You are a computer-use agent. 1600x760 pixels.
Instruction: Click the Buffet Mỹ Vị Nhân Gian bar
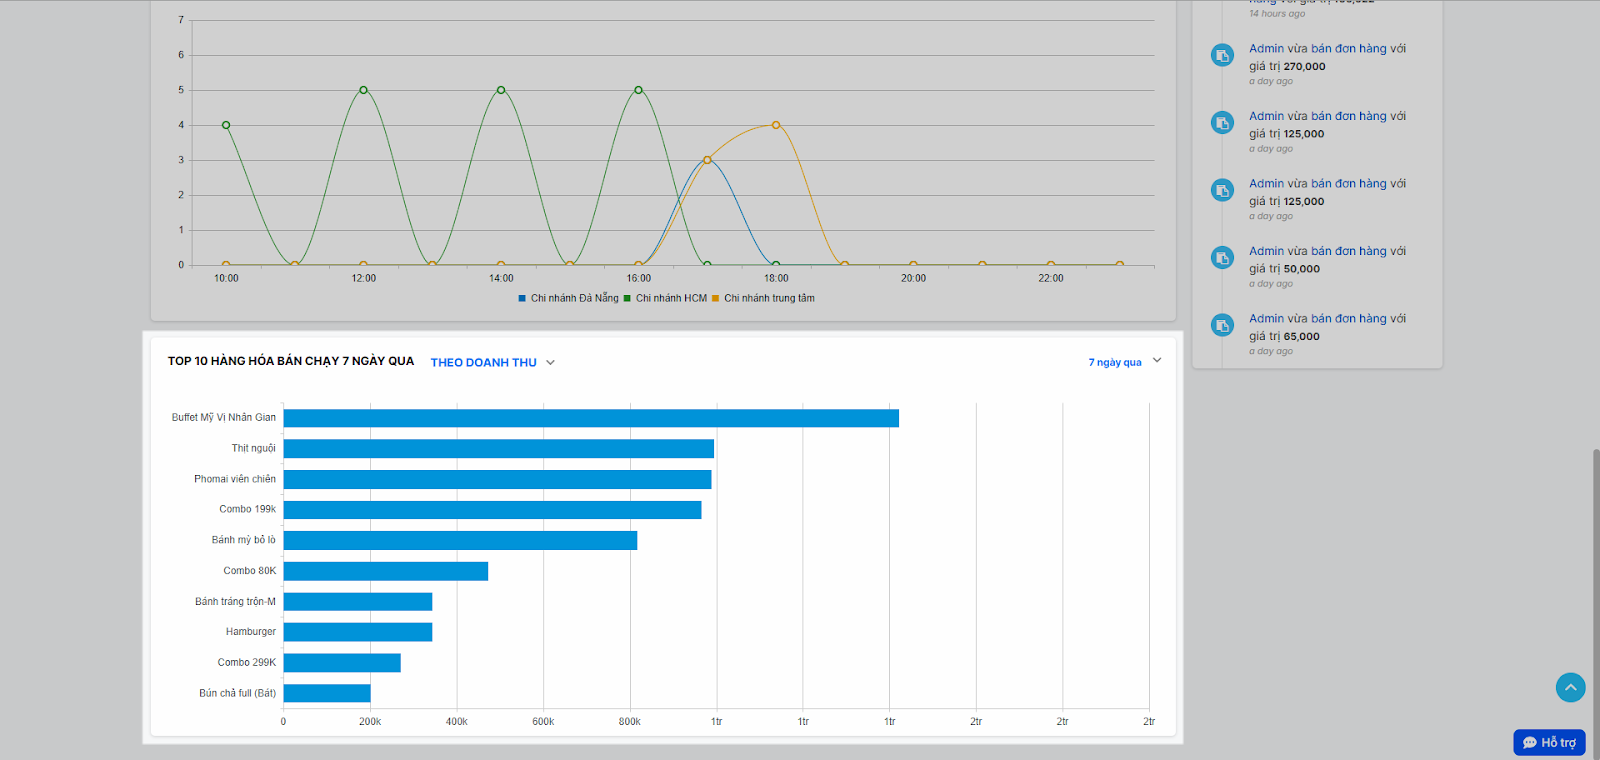coord(591,418)
